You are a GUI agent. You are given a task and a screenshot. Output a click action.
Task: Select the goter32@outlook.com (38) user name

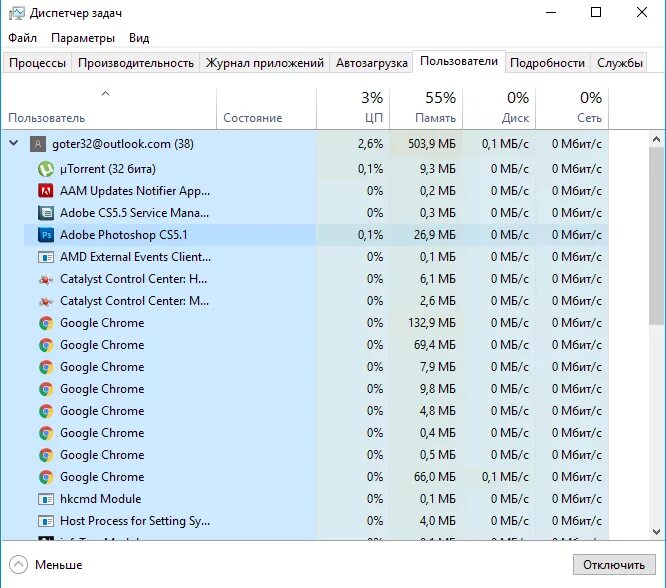point(123,144)
